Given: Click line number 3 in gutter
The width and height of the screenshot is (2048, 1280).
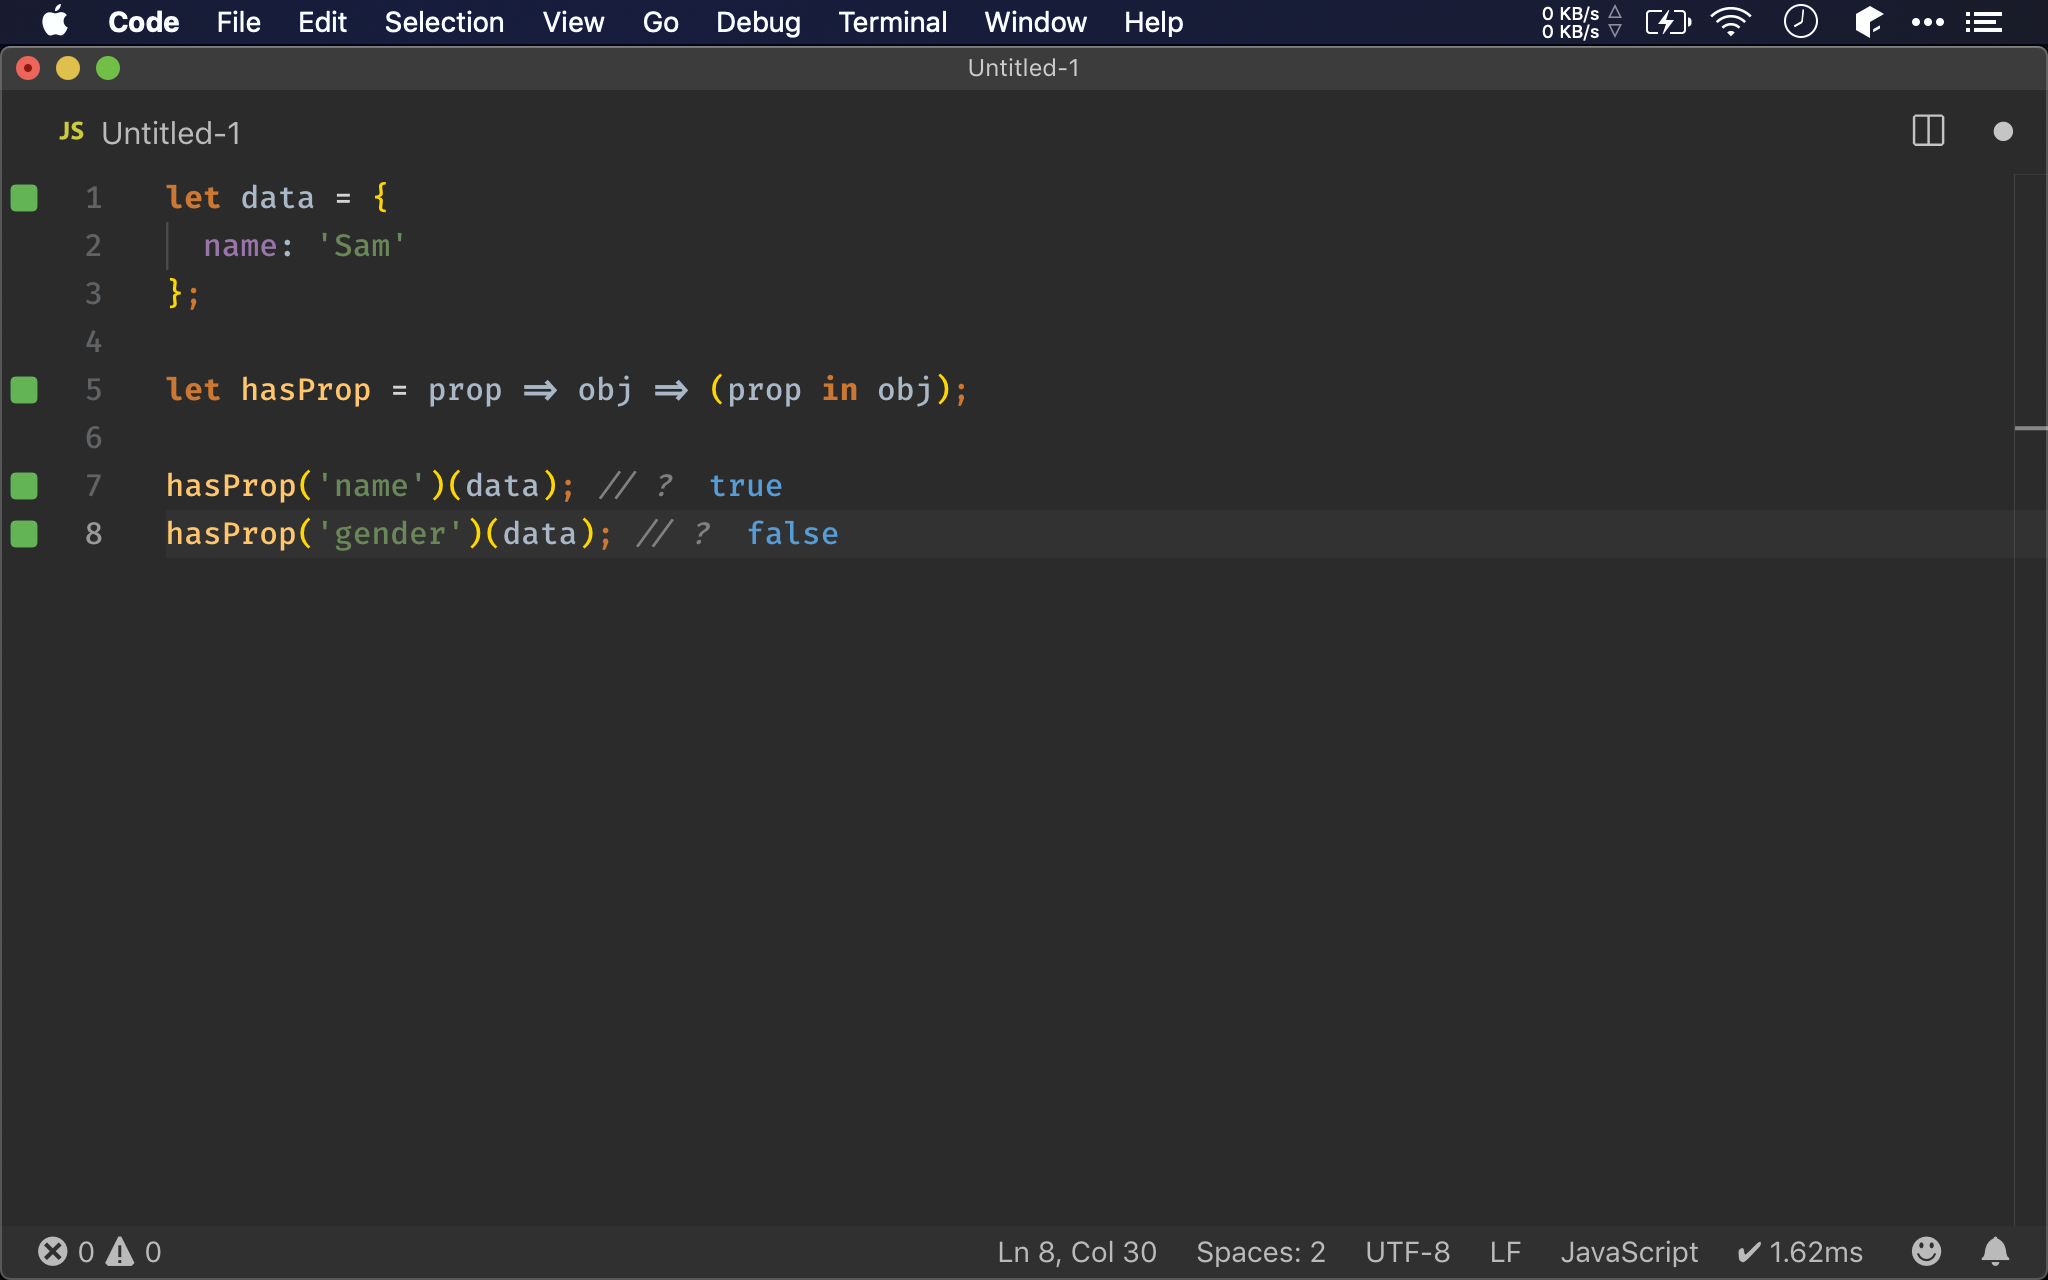Looking at the screenshot, I should tap(93, 294).
